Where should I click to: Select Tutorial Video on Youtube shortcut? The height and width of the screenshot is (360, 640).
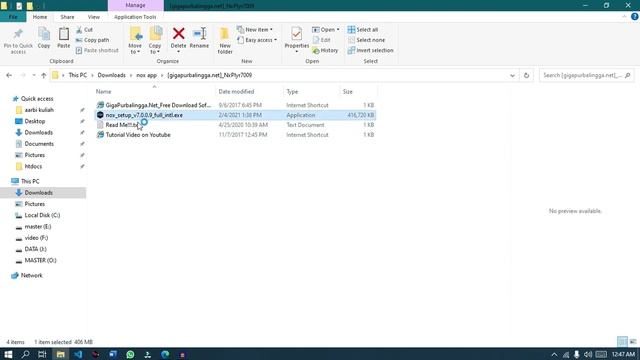(235, 135)
